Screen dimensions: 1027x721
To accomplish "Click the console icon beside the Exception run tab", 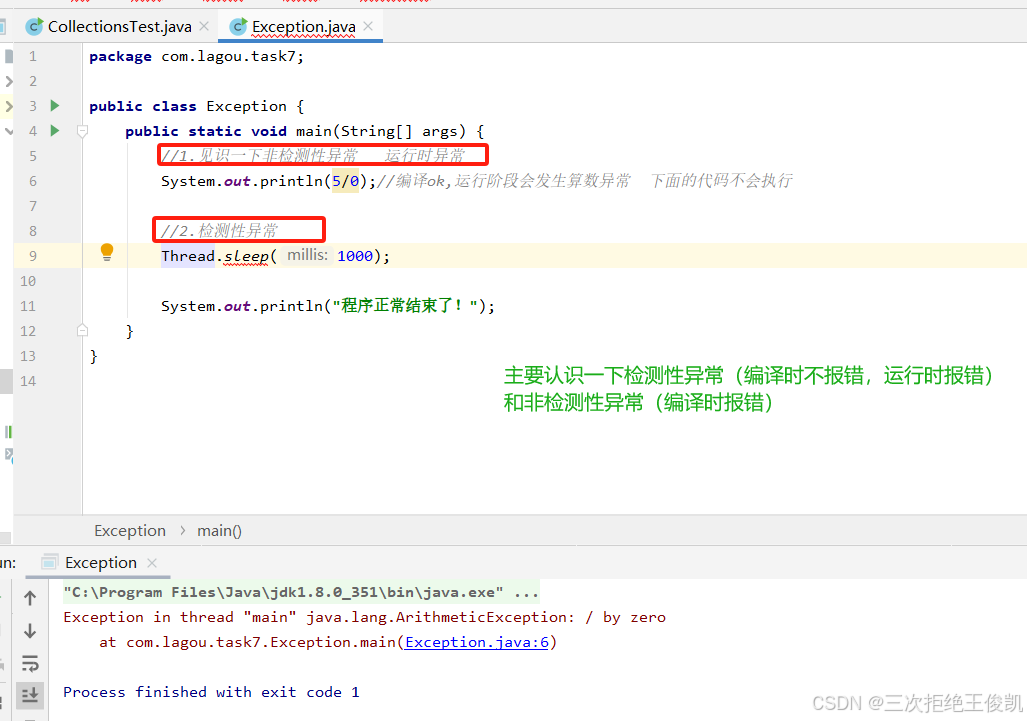I will 49,562.
